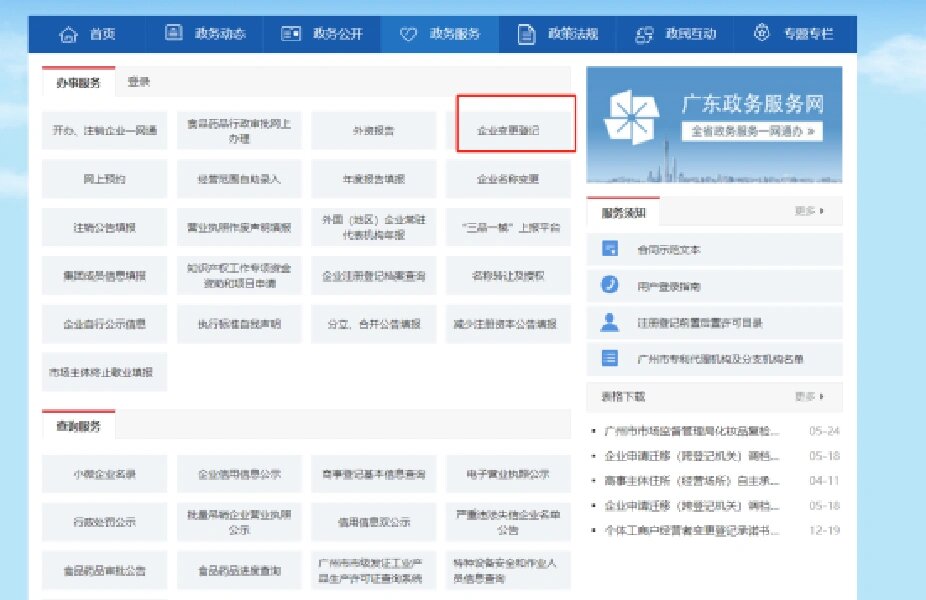Select the 服务须知 tab
The image size is (926, 600).
pyautogui.click(x=624, y=213)
